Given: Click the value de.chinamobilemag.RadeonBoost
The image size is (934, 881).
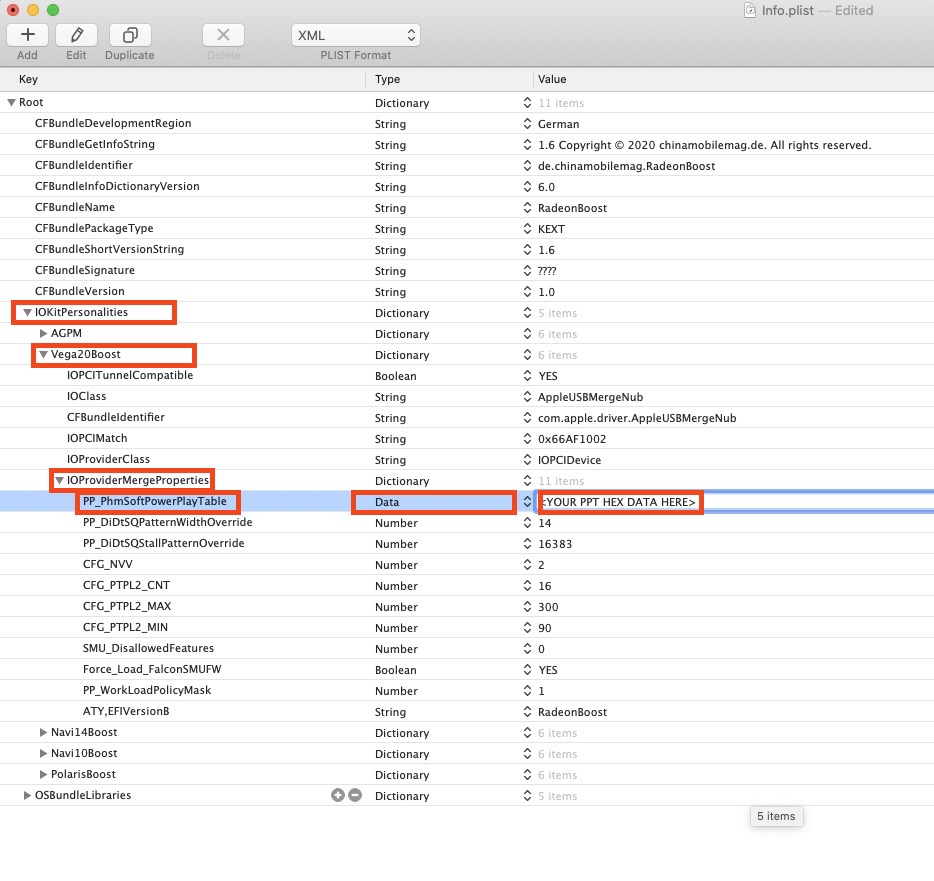Looking at the screenshot, I should (626, 166).
